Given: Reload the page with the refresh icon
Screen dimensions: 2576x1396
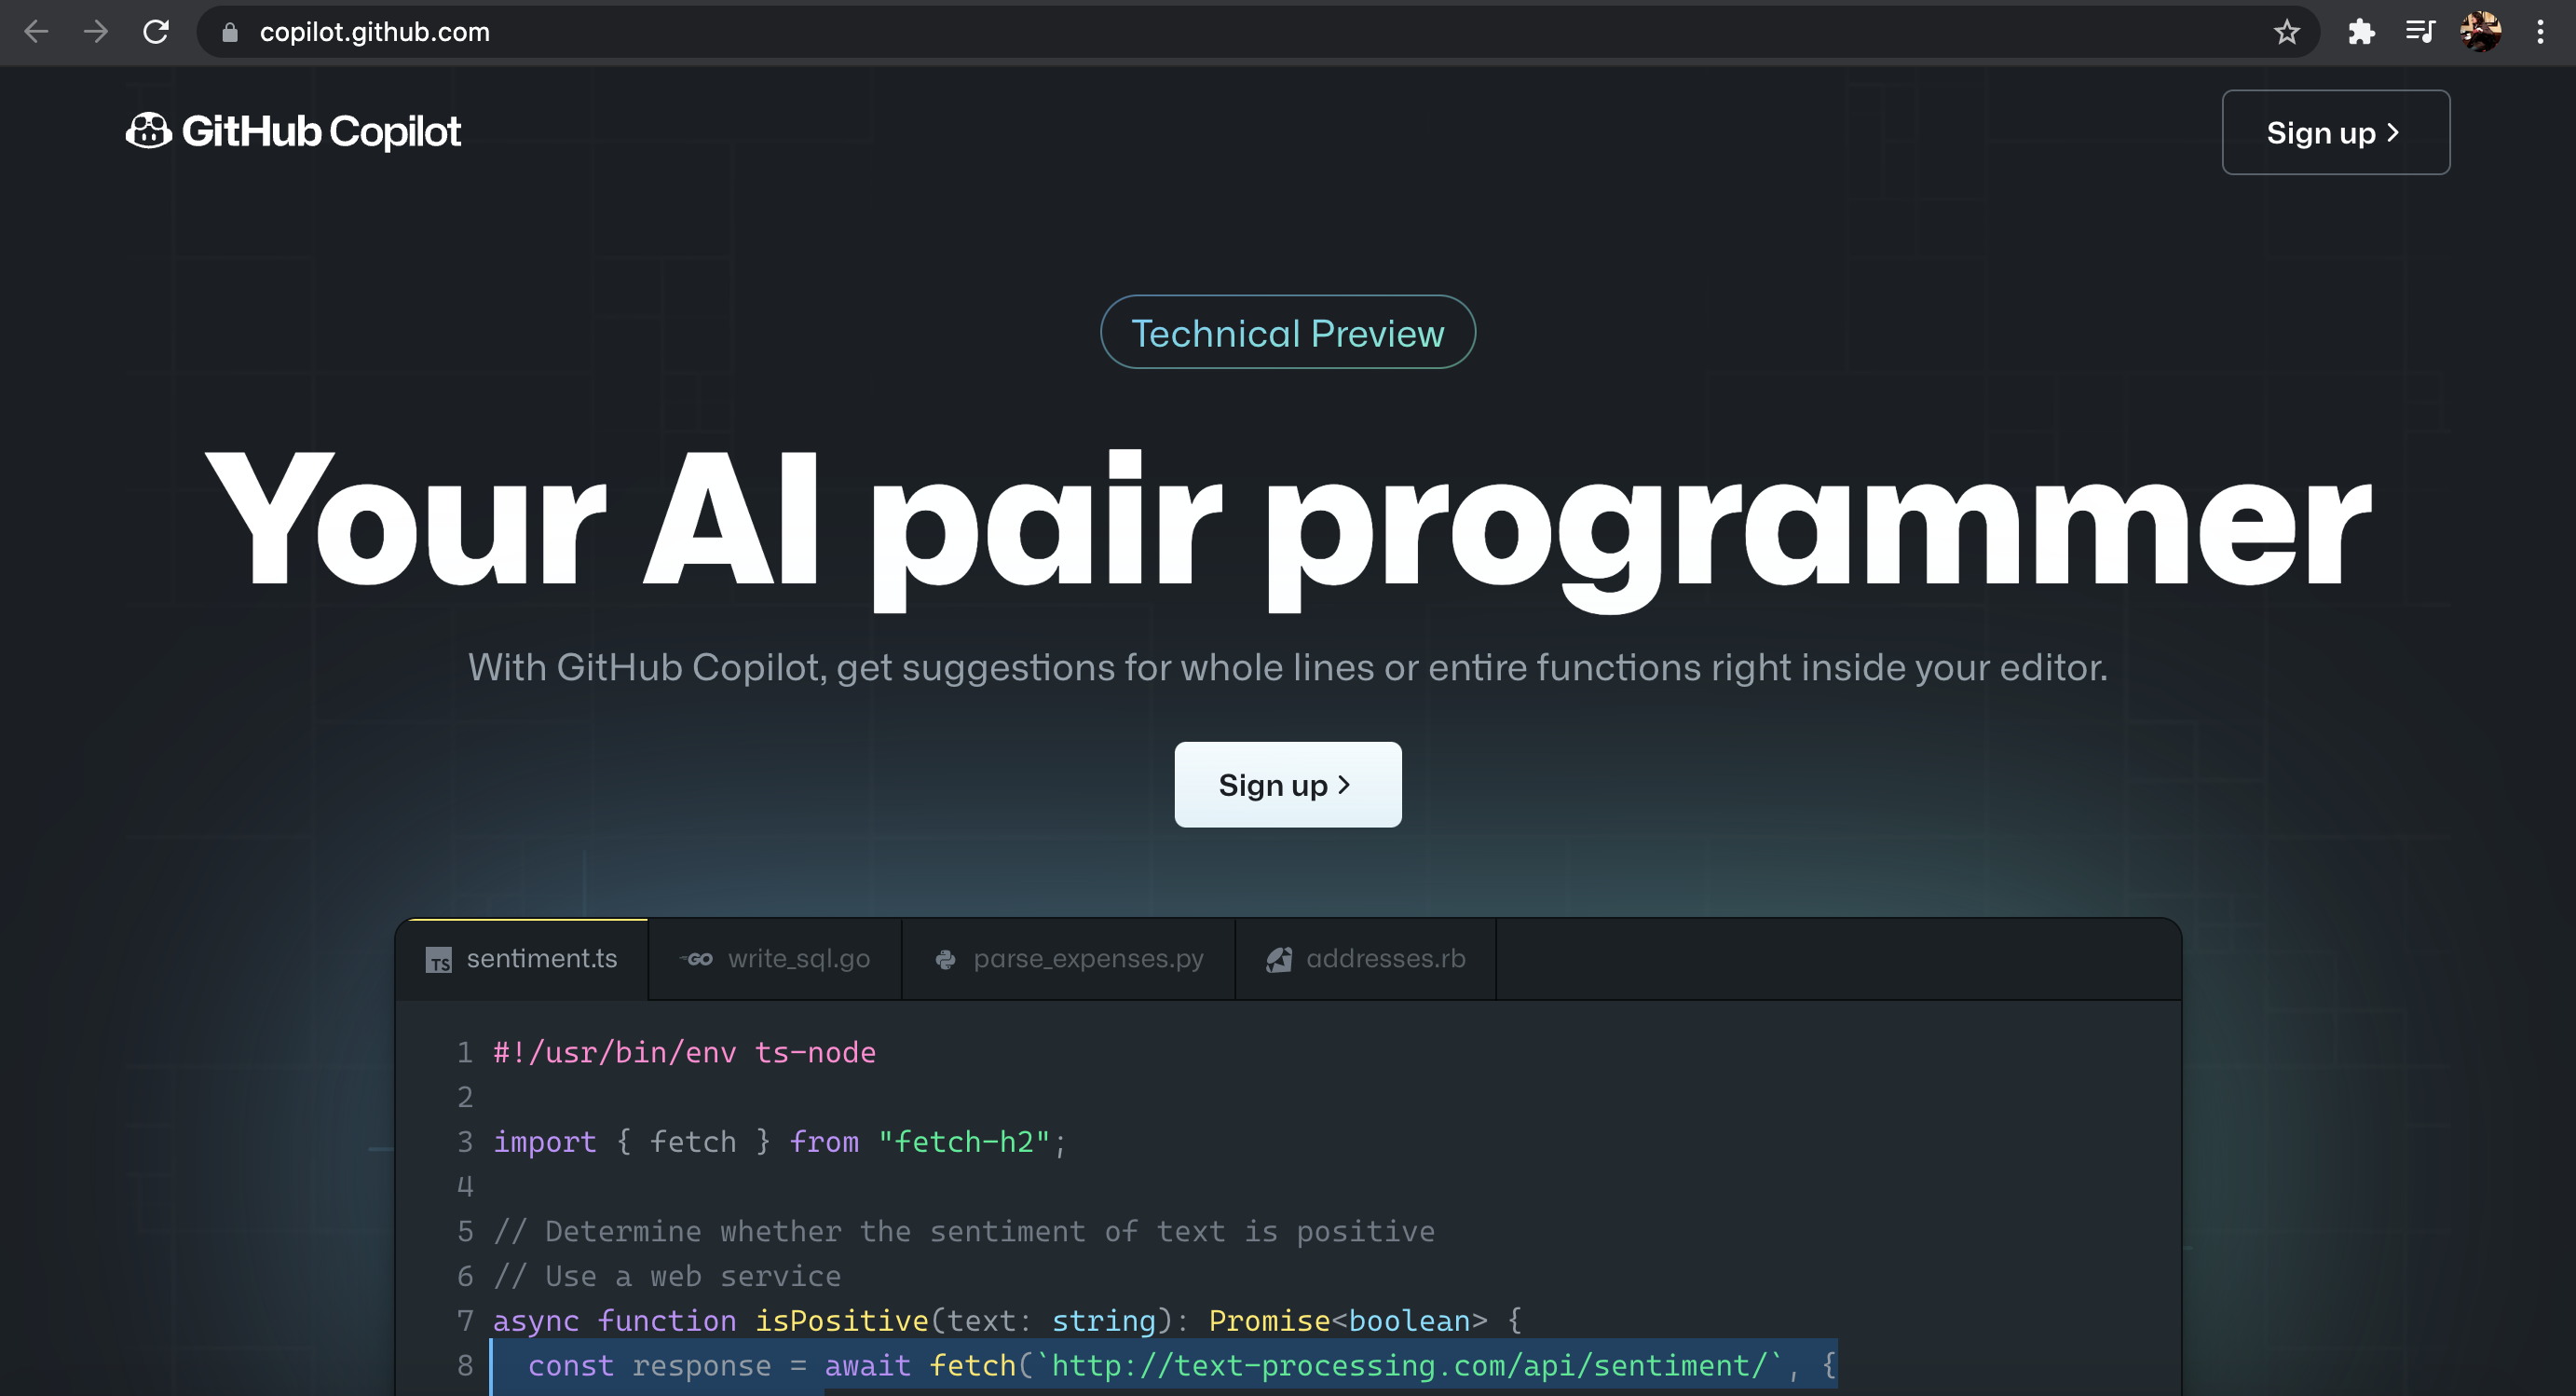Looking at the screenshot, I should pos(156,32).
